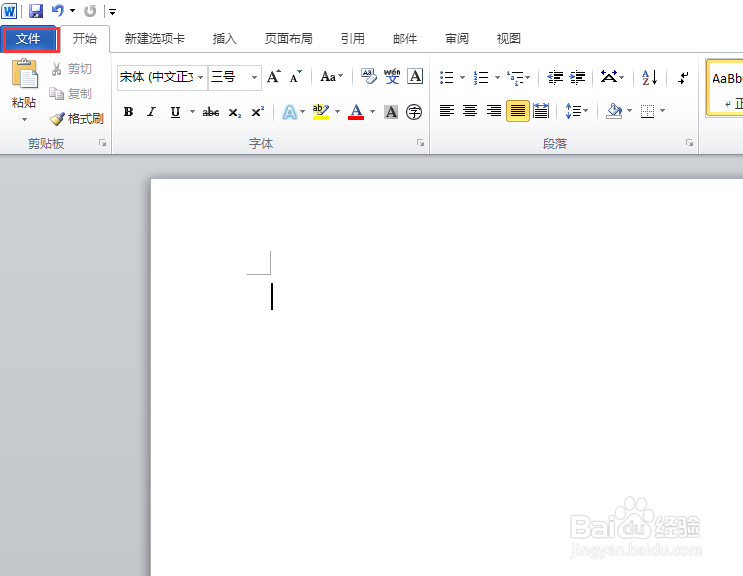Click the 复制 copy button

coord(71,94)
